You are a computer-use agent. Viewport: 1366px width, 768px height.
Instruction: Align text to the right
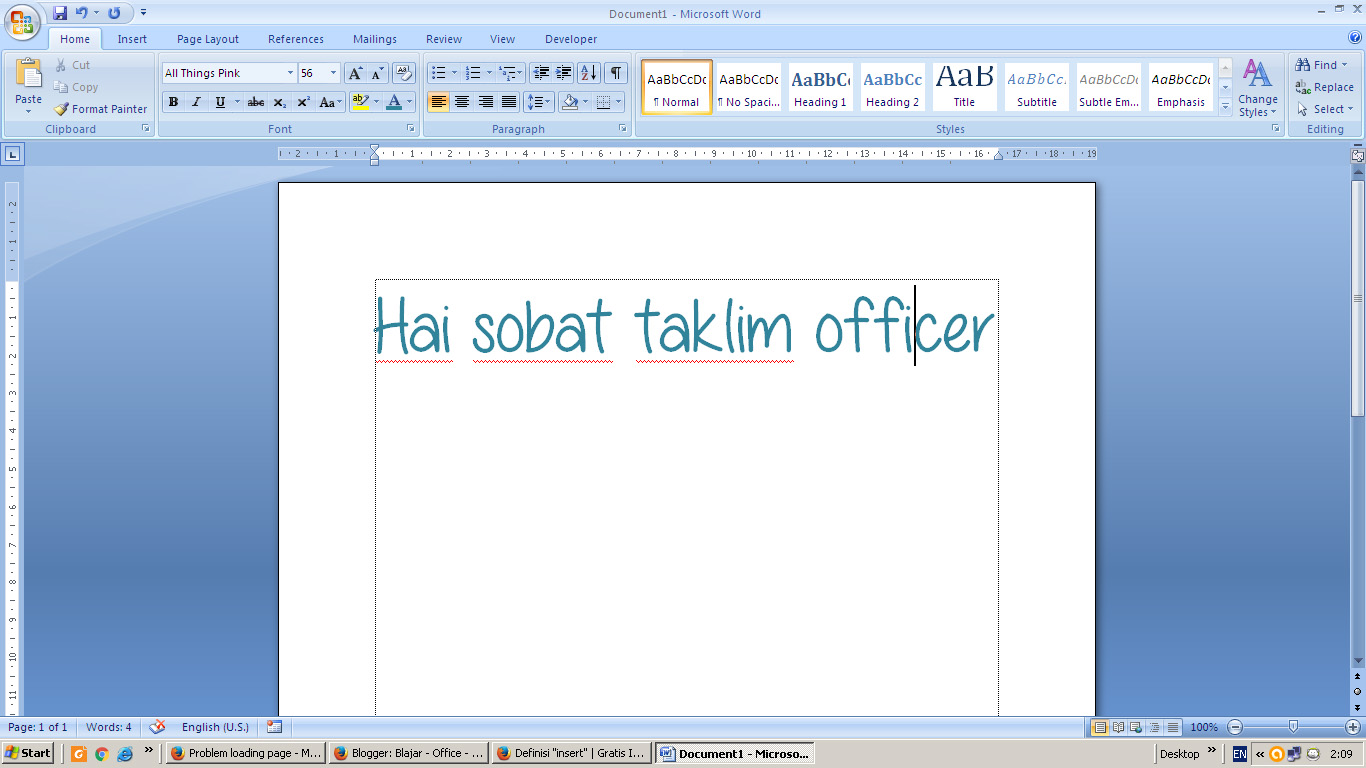pyautogui.click(x=485, y=102)
